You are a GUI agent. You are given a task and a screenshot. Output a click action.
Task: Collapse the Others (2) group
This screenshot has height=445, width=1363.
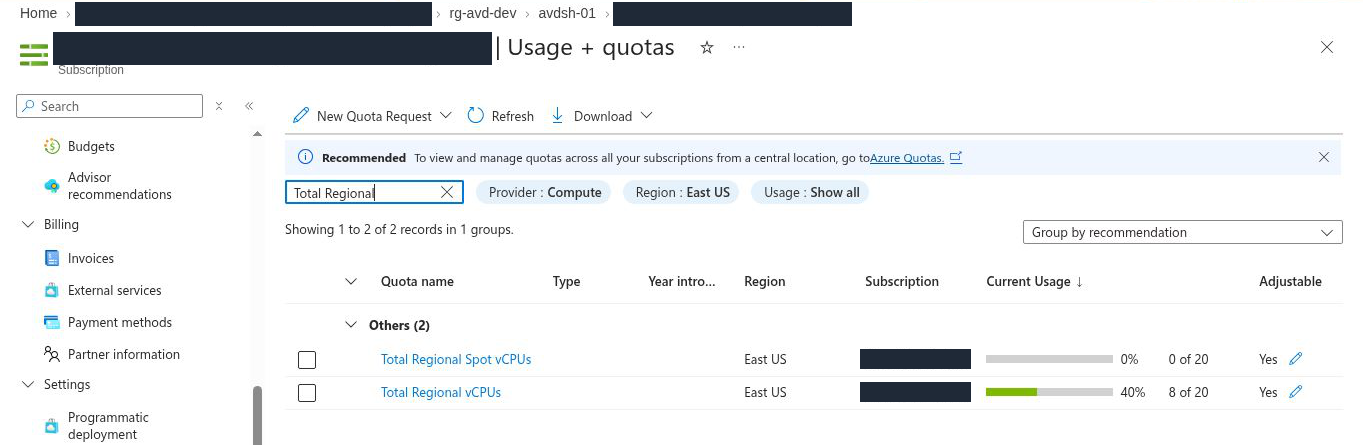pyautogui.click(x=351, y=325)
